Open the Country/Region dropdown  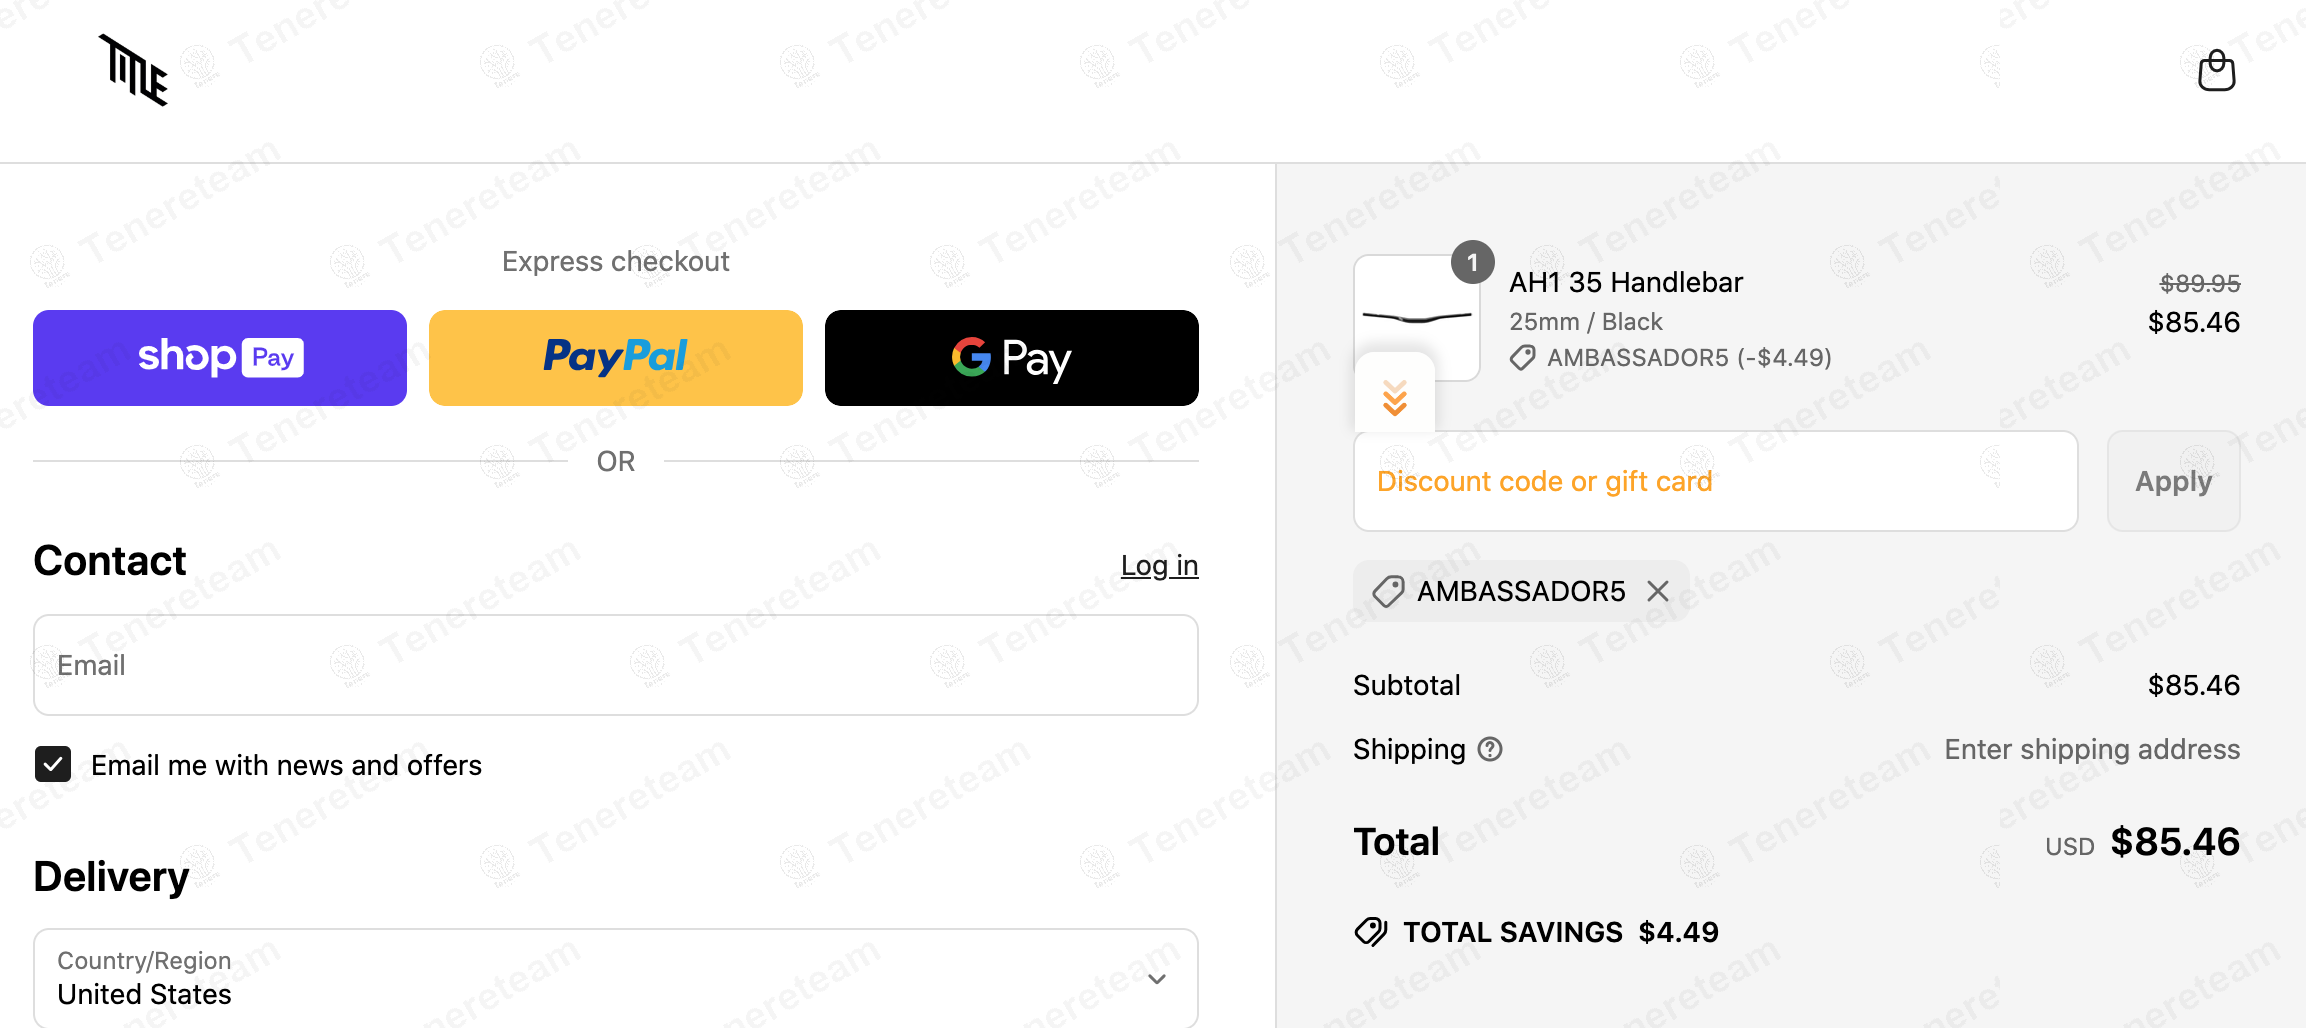(615, 978)
